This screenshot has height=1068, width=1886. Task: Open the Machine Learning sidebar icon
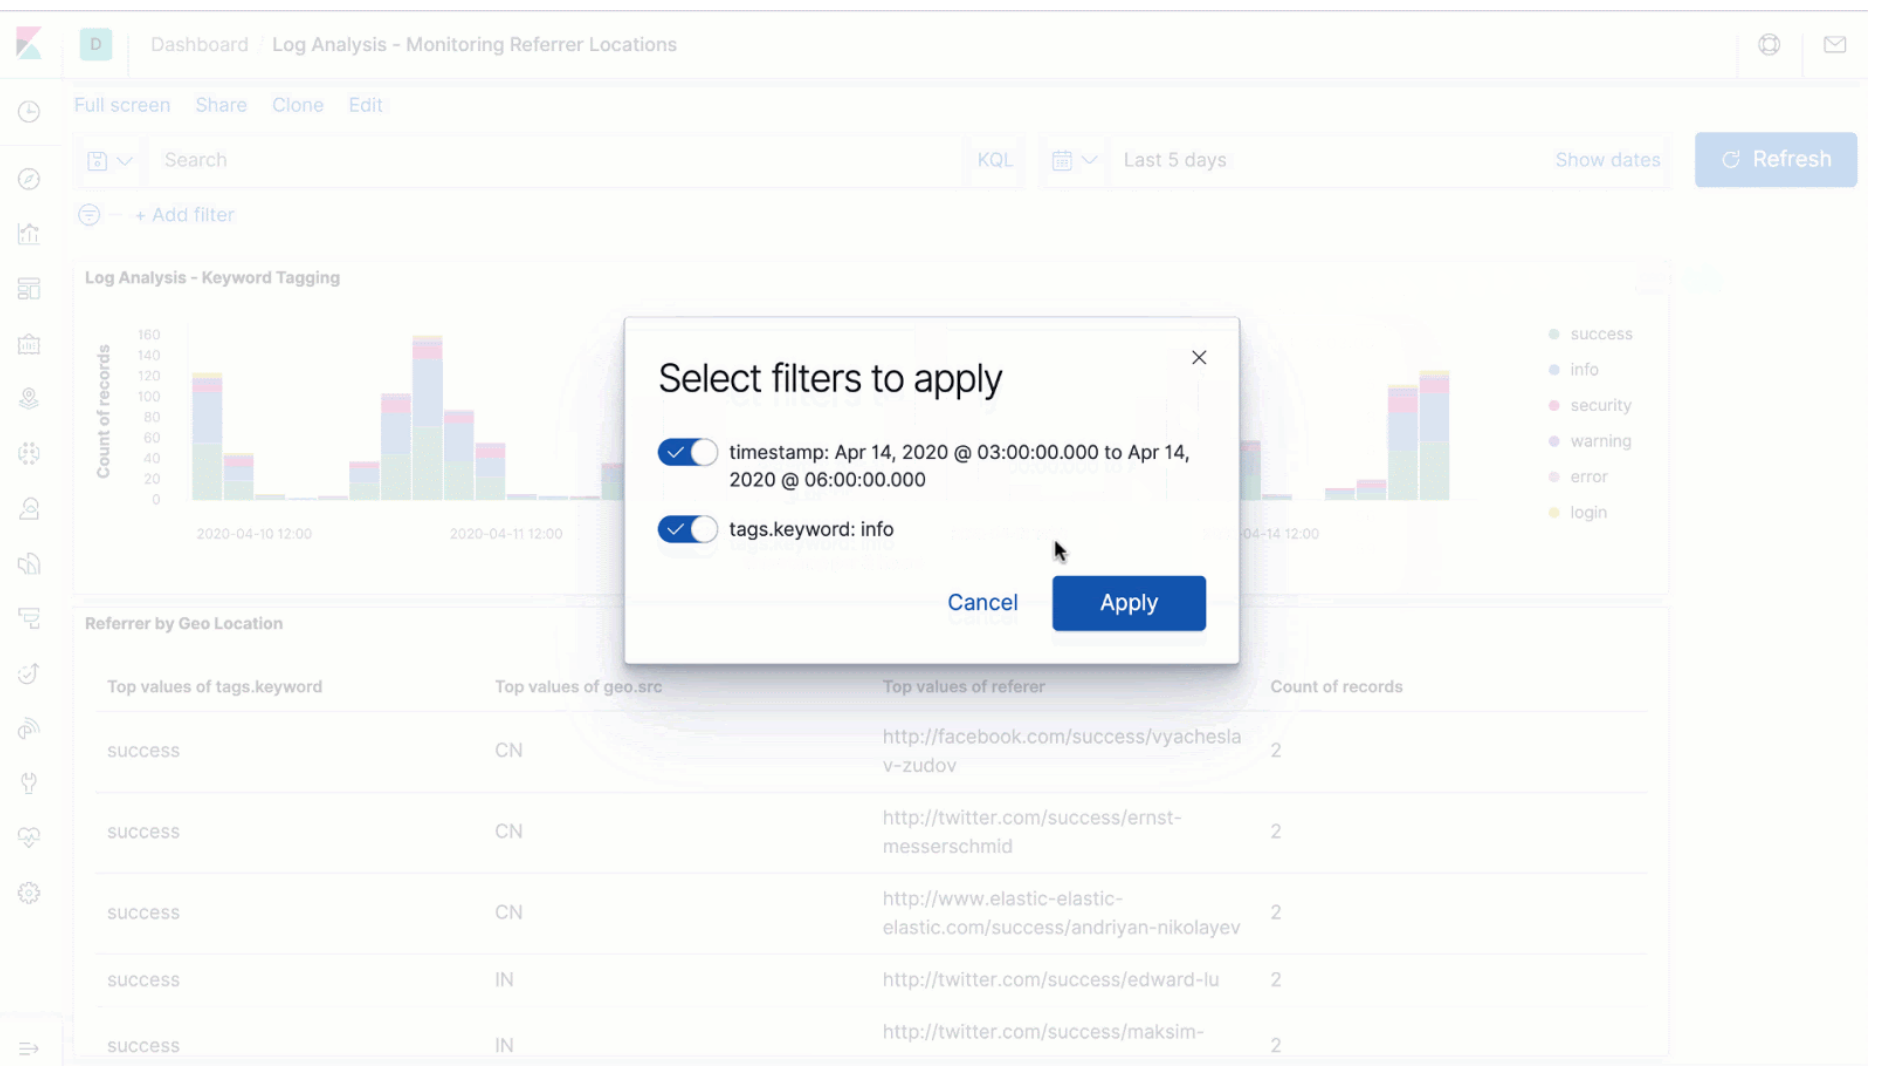(29, 453)
